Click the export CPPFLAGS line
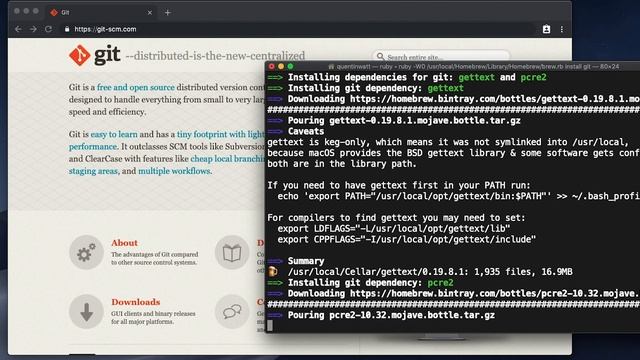 [407, 240]
